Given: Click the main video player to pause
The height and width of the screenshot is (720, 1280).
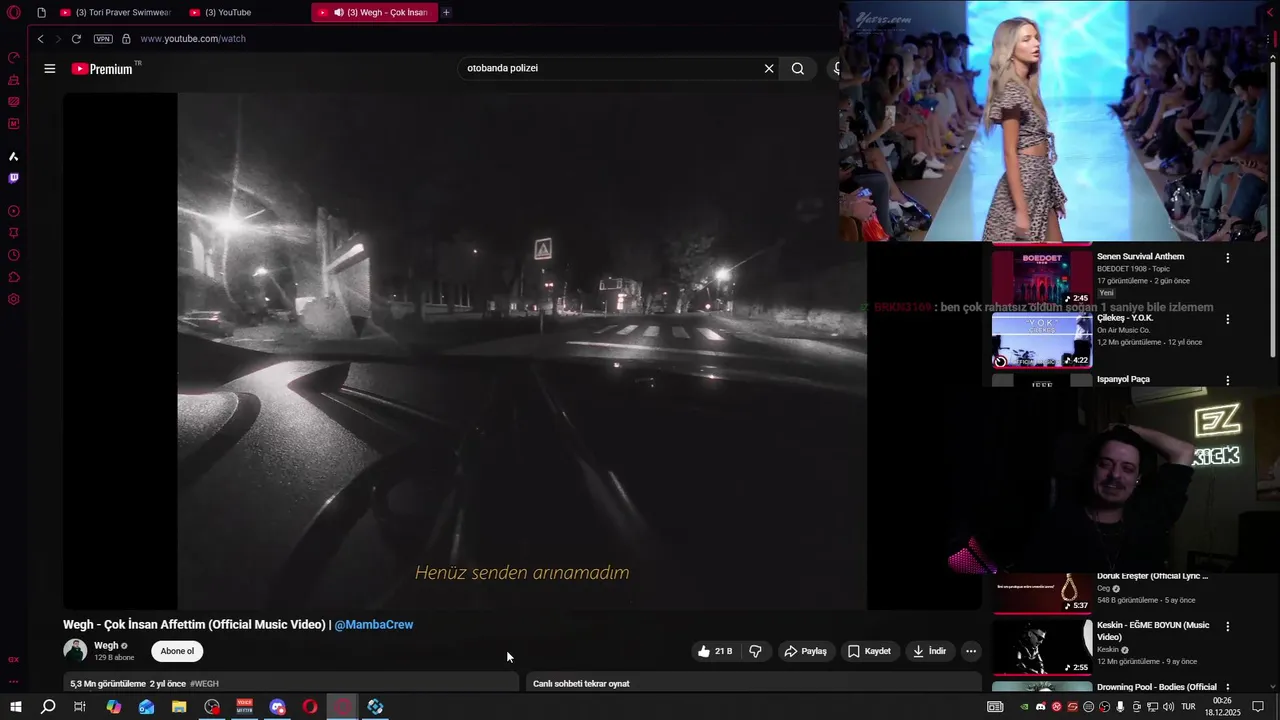Looking at the screenshot, I should tap(522, 350).
